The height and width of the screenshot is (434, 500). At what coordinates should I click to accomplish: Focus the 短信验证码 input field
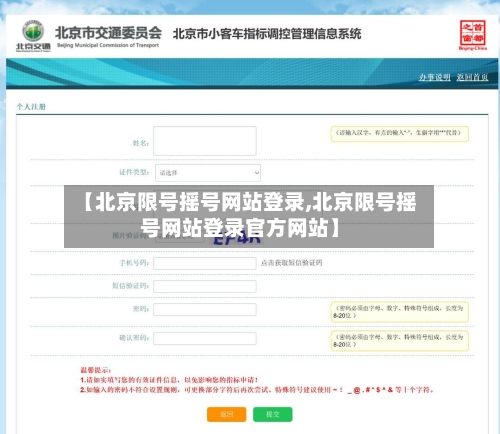pyautogui.click(x=205, y=286)
